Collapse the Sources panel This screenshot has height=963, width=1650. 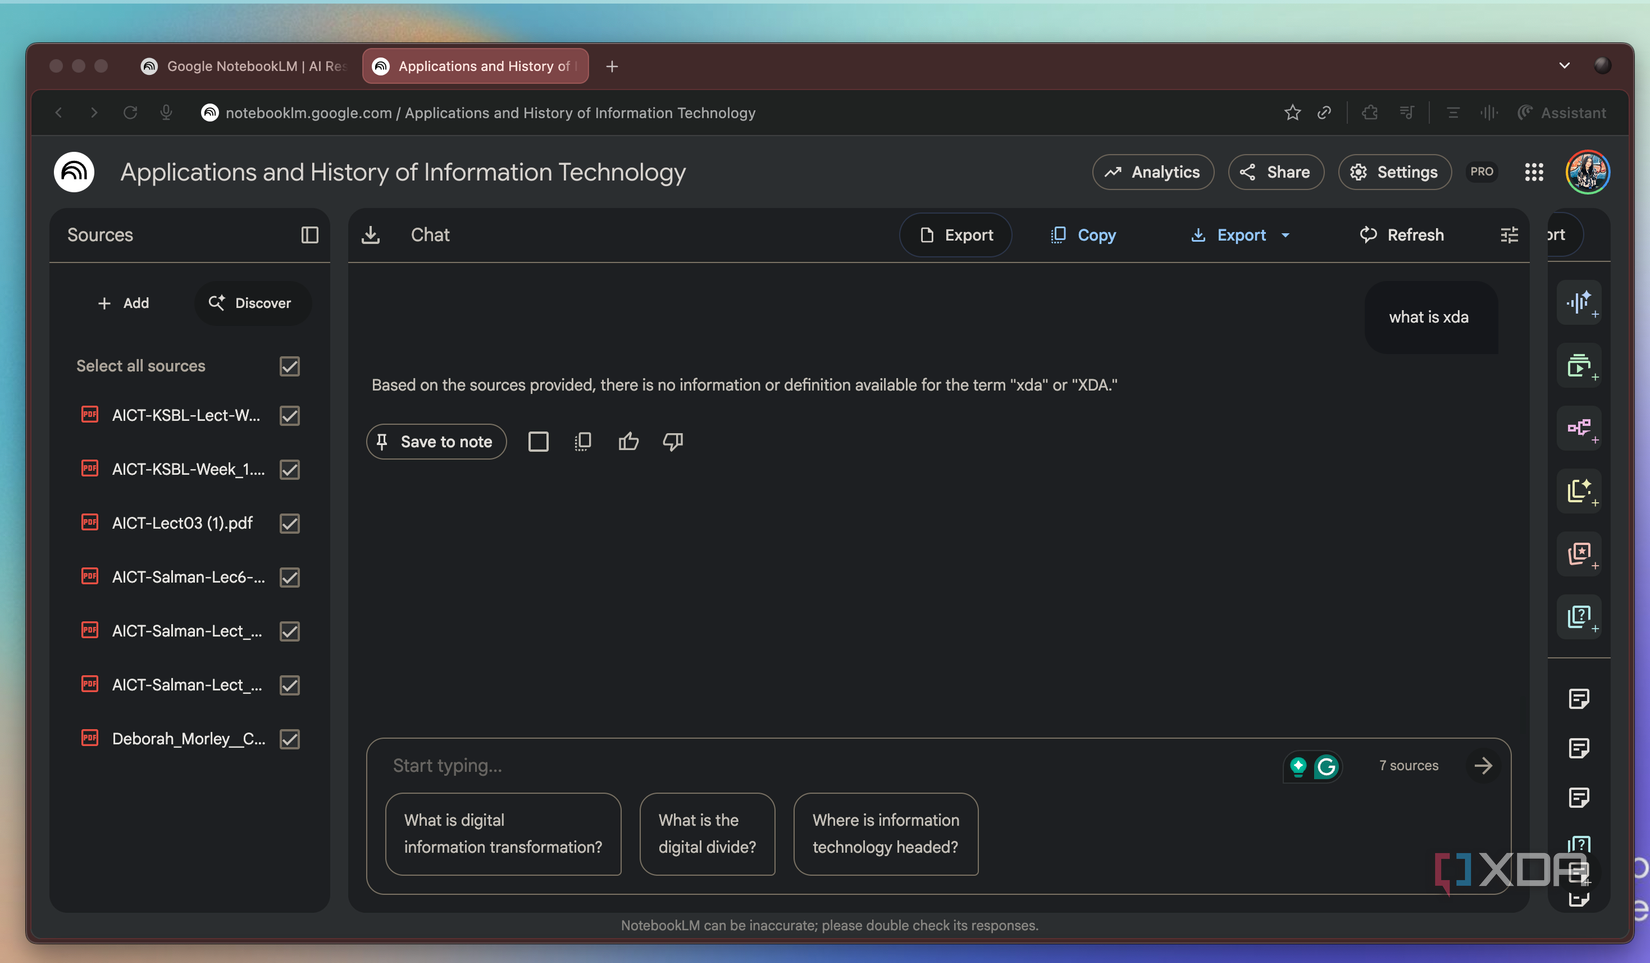pos(310,235)
